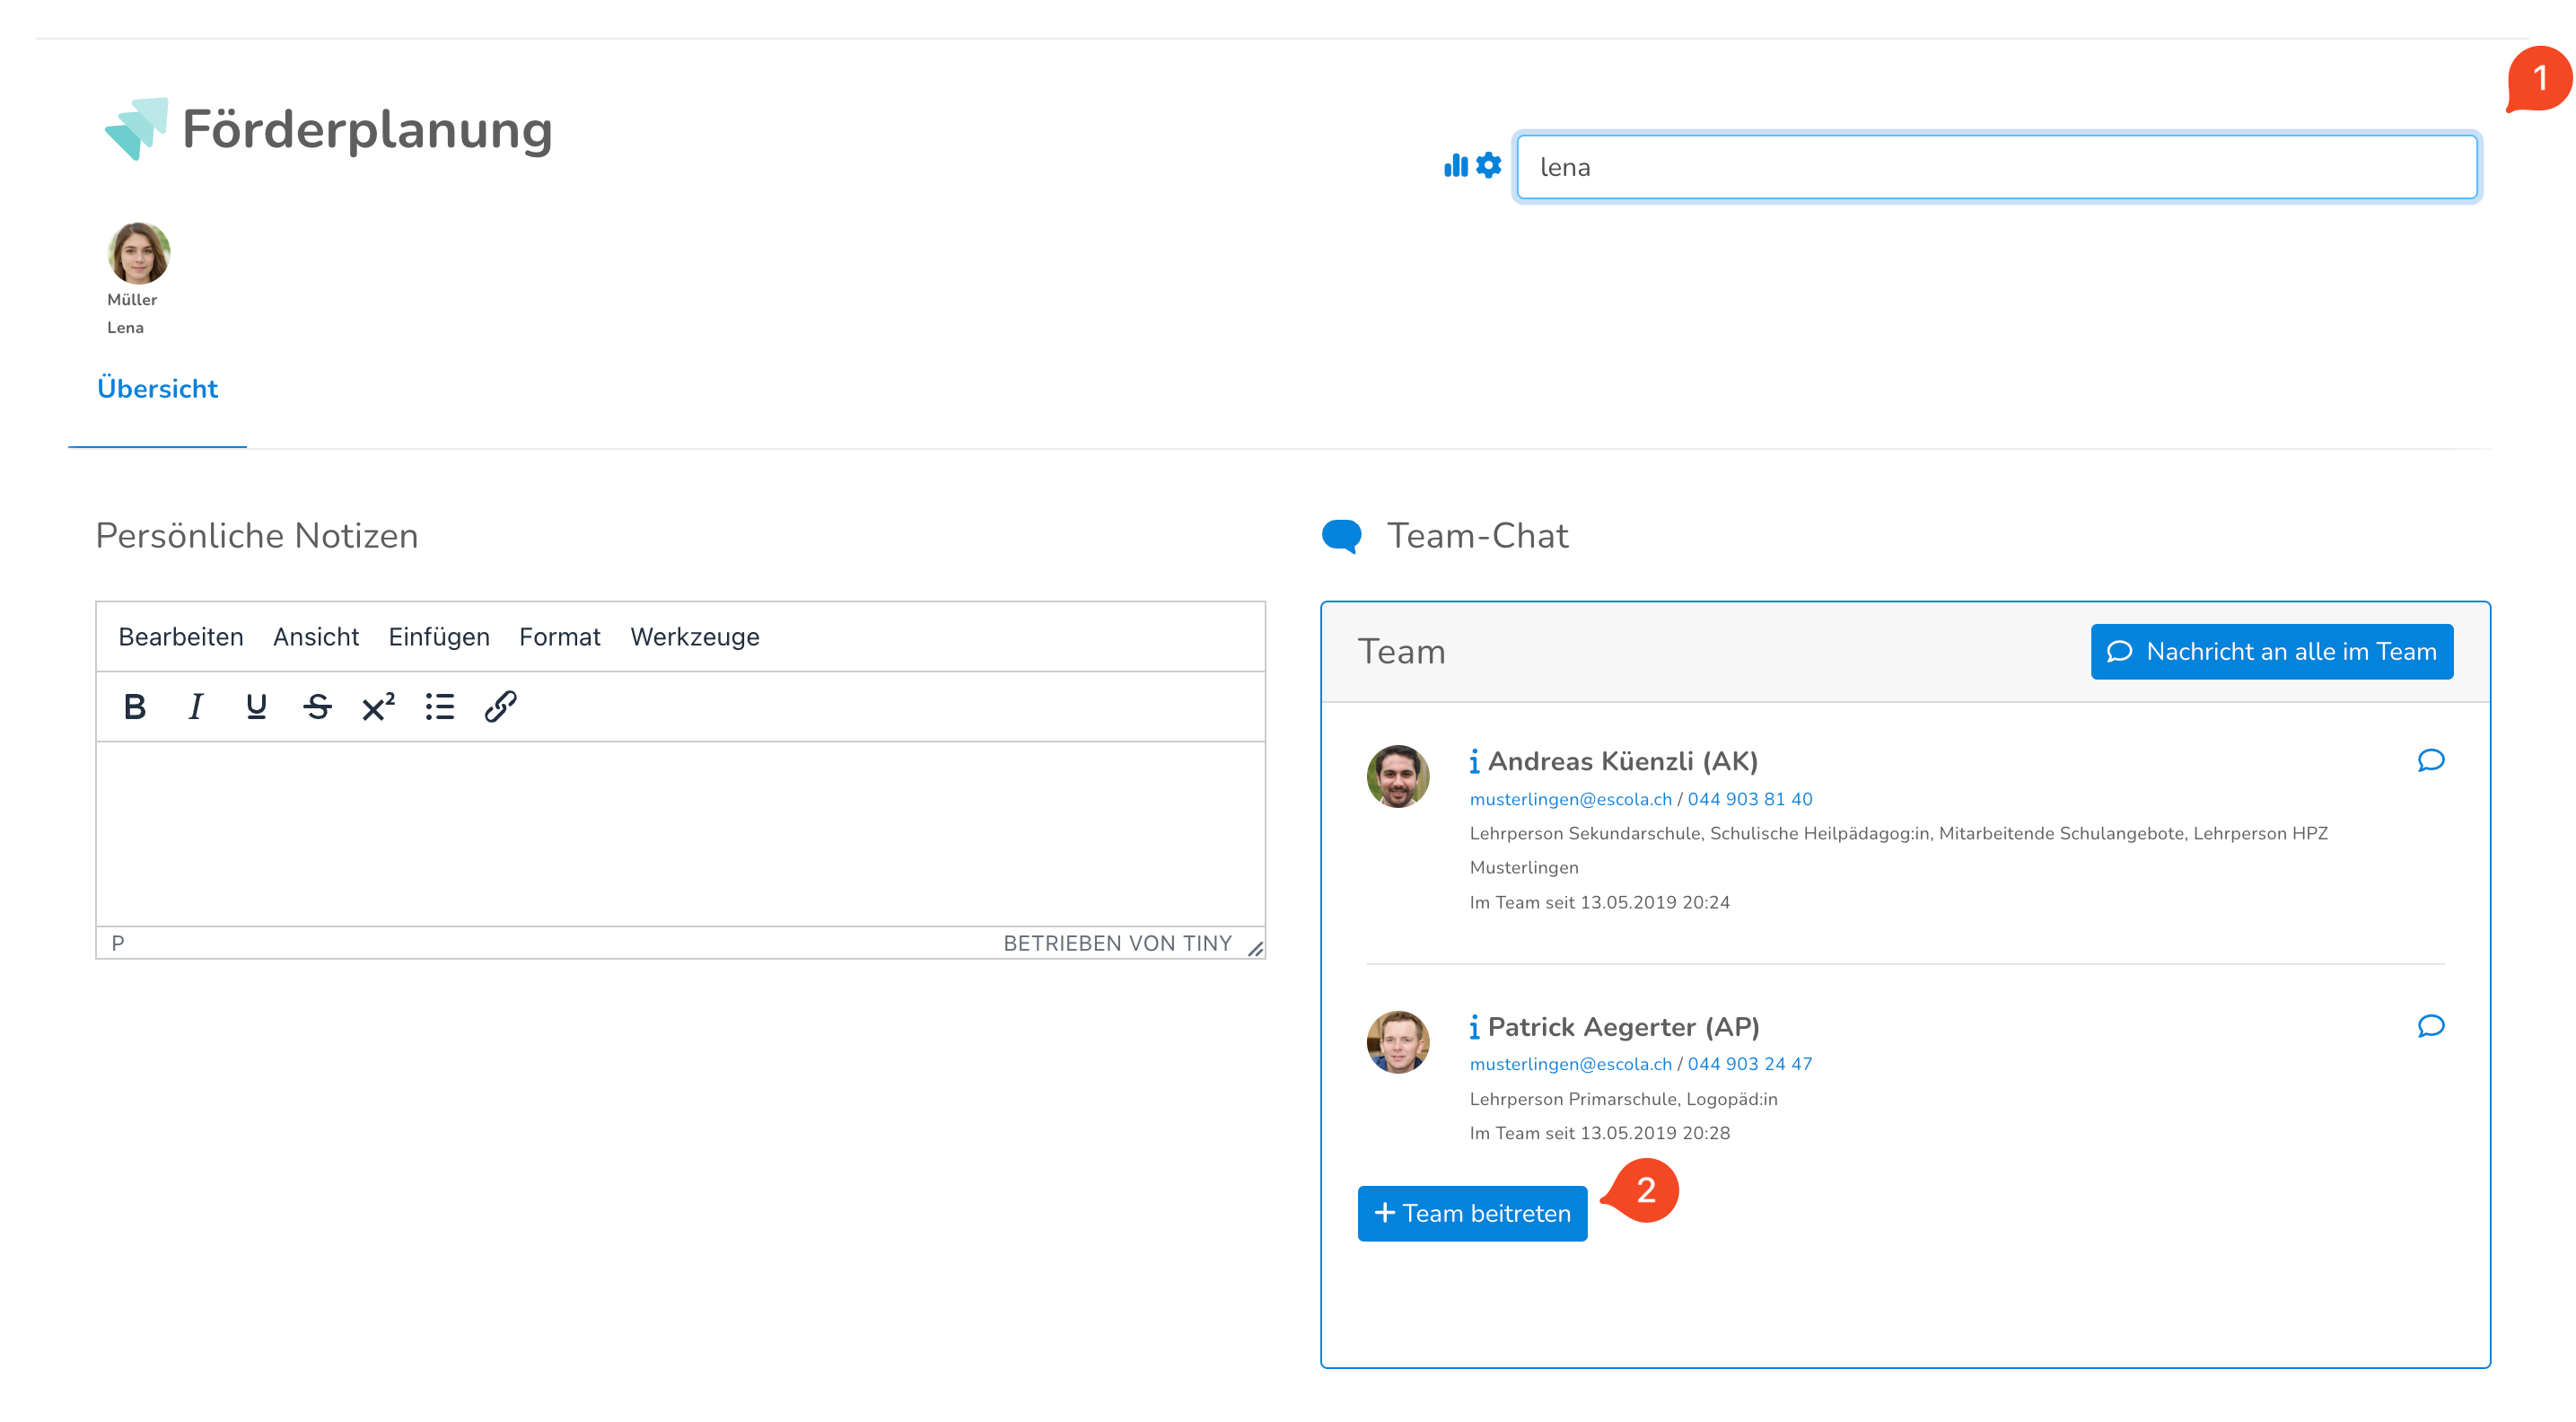Open the Bearbeiten menu
Image resolution: width=2576 pixels, height=1422 pixels.
(181, 637)
